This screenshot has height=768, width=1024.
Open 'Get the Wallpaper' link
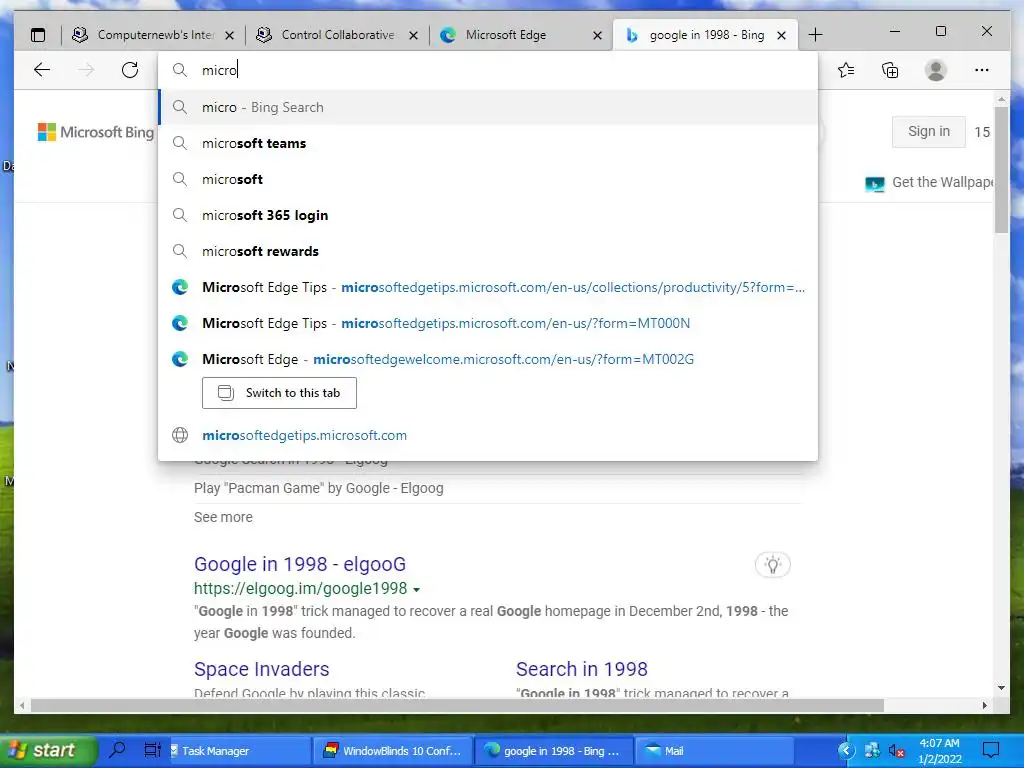[x=942, y=182]
